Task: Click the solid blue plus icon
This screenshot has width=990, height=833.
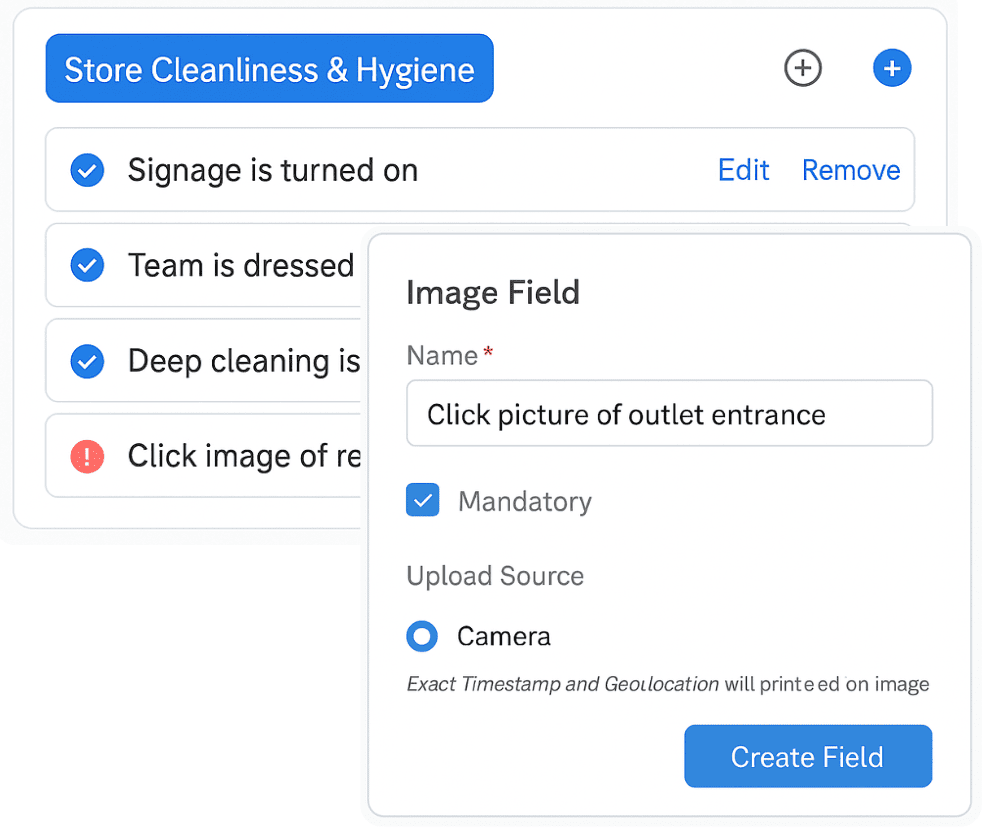Action: click(x=892, y=69)
